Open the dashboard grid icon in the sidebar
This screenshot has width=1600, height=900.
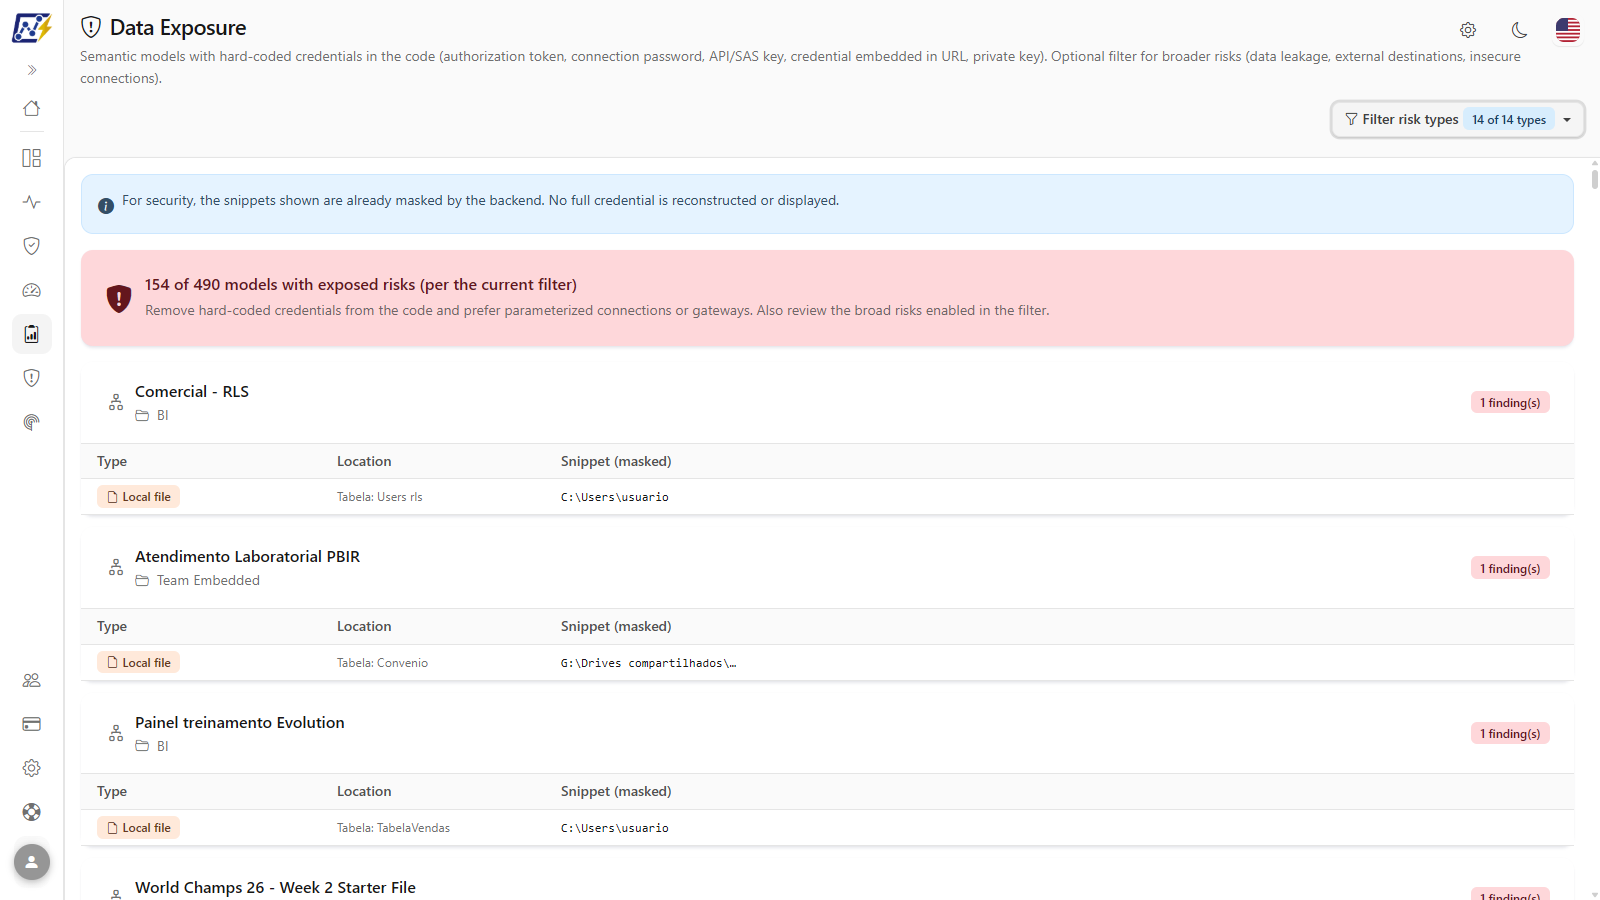pyautogui.click(x=32, y=158)
